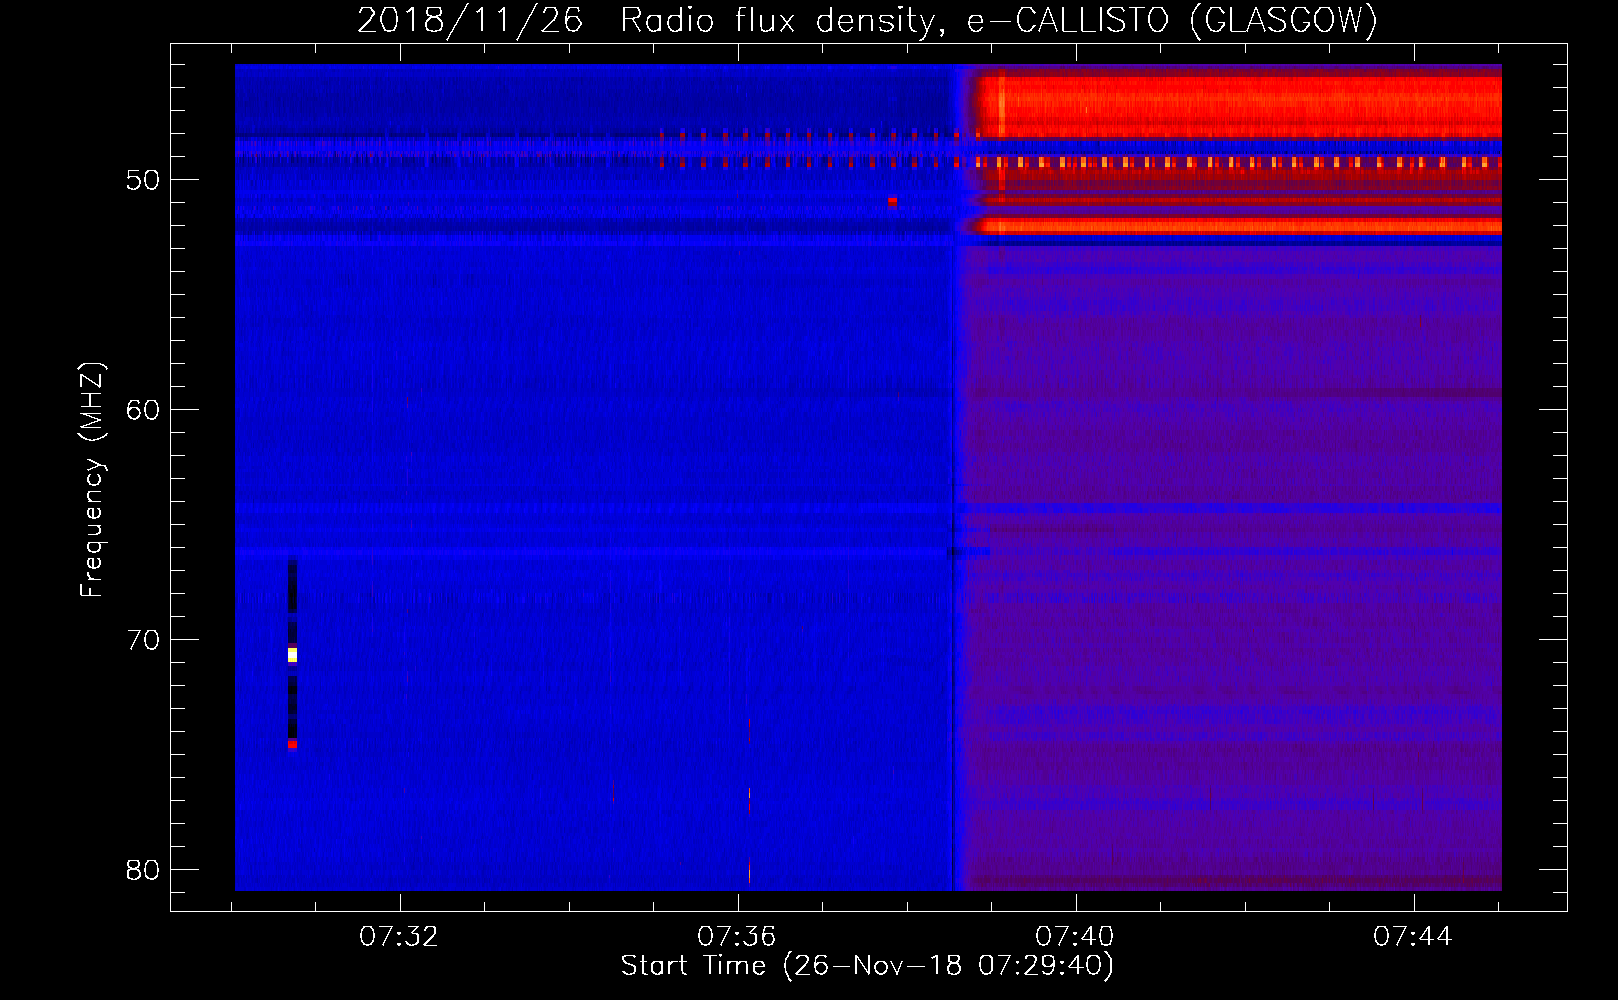Click the plot title 'Radio flux density, e-CALLISTO (GLASGOW)'
The image size is (1618, 1000).
pos(998,21)
